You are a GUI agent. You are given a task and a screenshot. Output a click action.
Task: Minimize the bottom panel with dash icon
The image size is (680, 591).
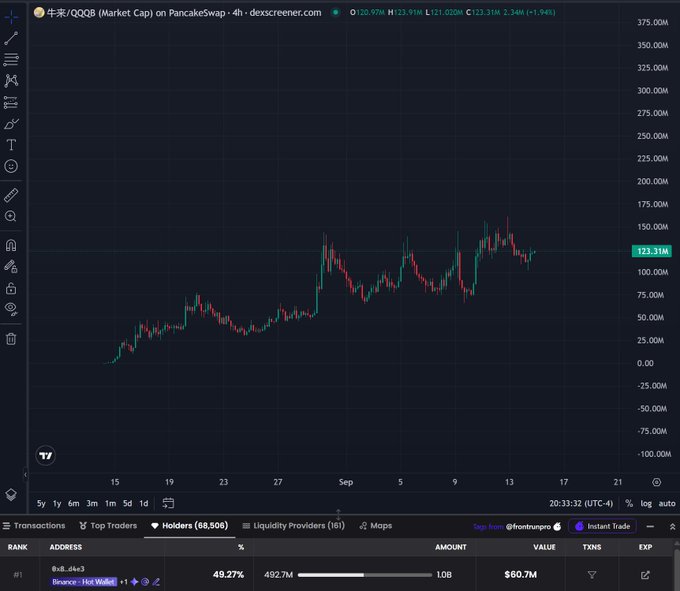click(650, 526)
